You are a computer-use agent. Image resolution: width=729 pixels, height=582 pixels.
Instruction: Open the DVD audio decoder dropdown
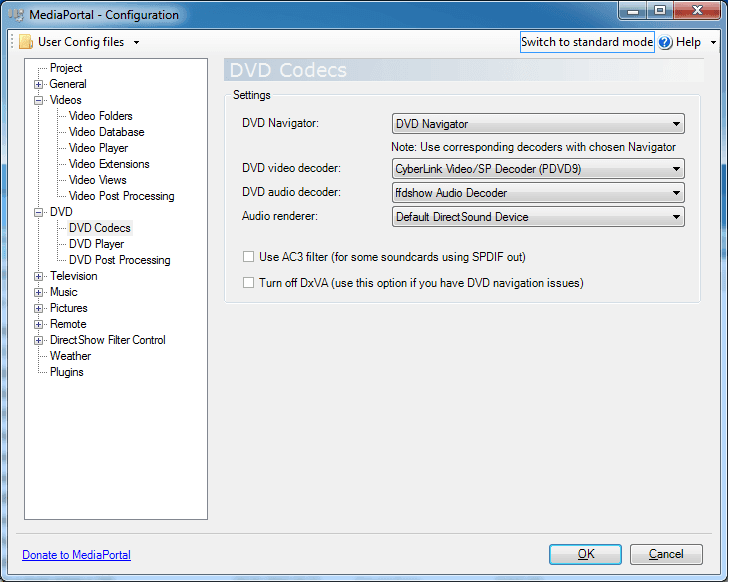(538, 192)
